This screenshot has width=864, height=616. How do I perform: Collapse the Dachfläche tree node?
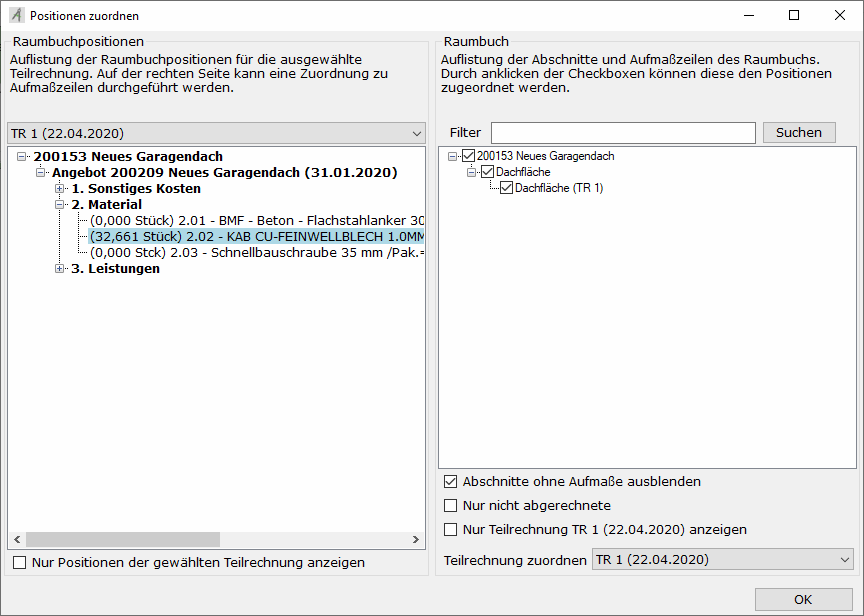coord(471,172)
